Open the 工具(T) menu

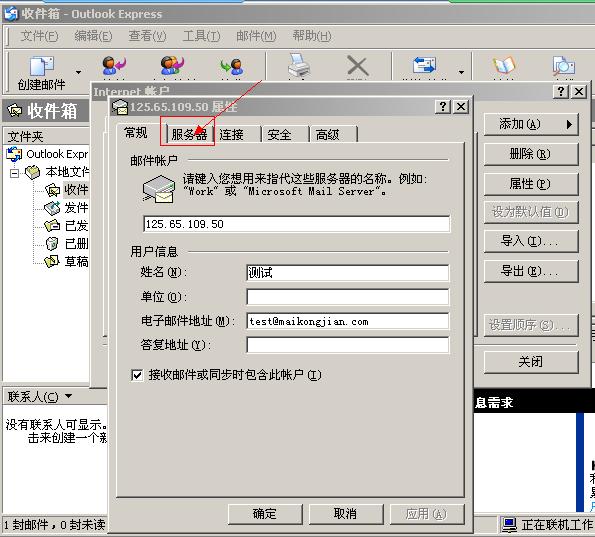[x=201, y=36]
